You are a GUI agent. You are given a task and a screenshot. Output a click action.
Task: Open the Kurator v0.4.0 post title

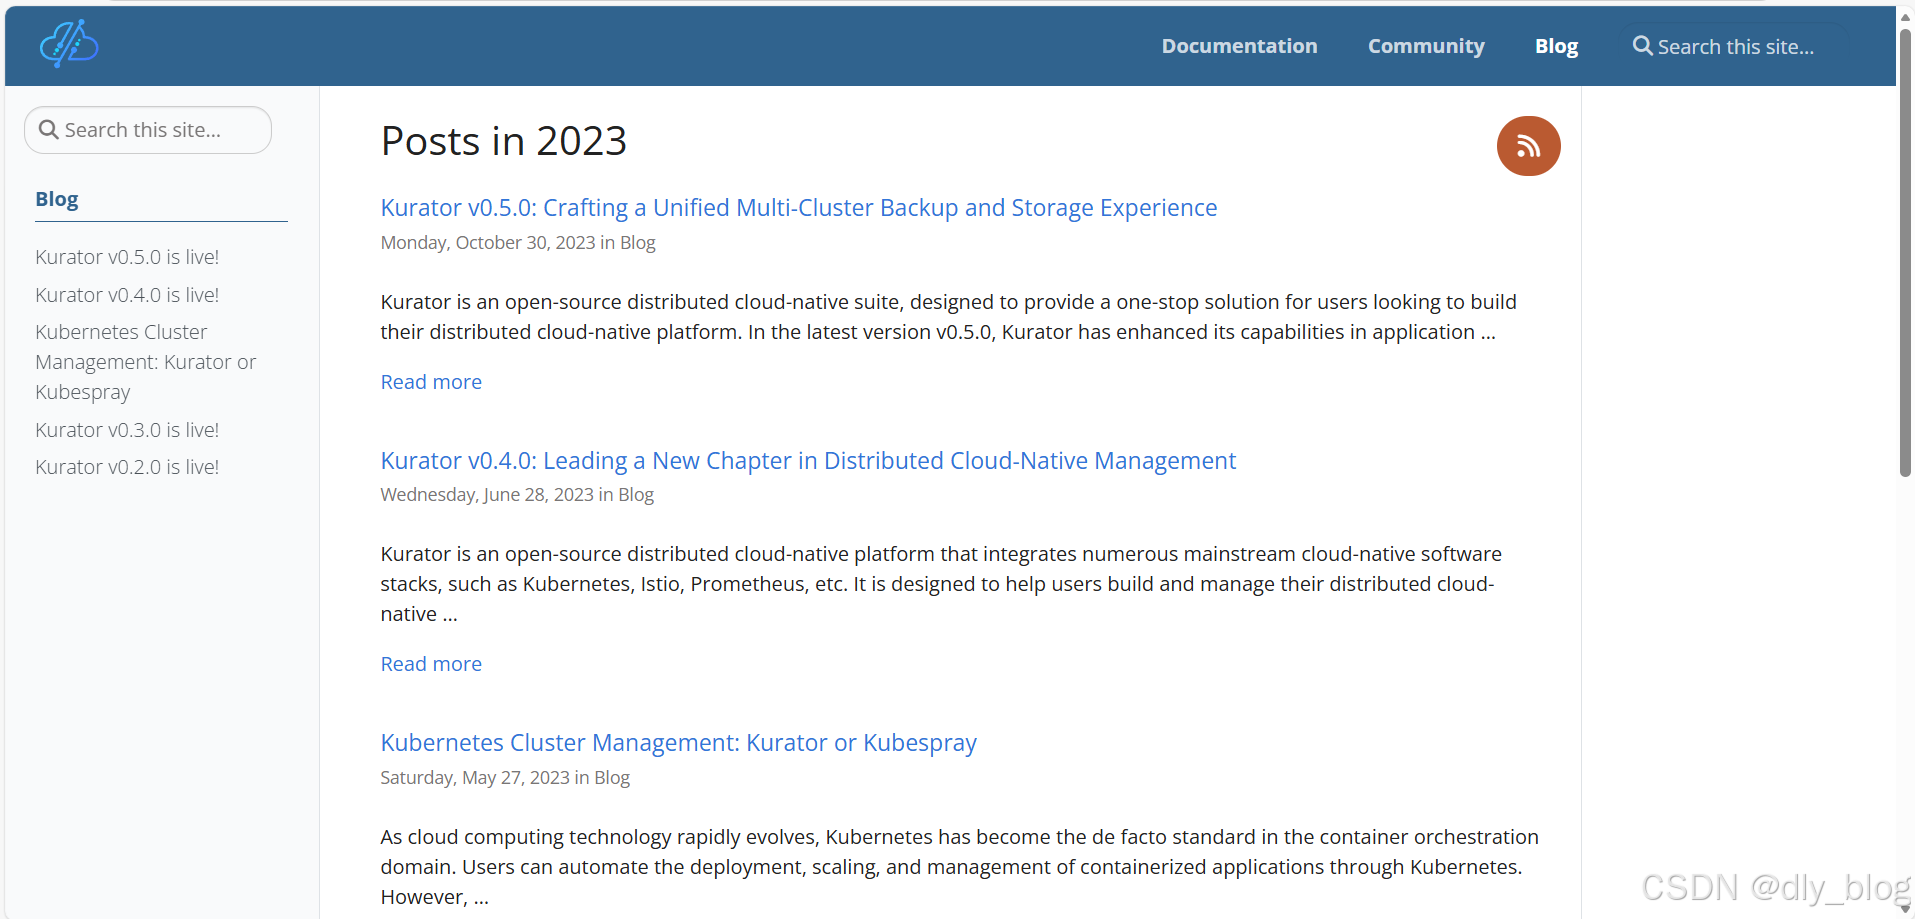click(x=808, y=461)
